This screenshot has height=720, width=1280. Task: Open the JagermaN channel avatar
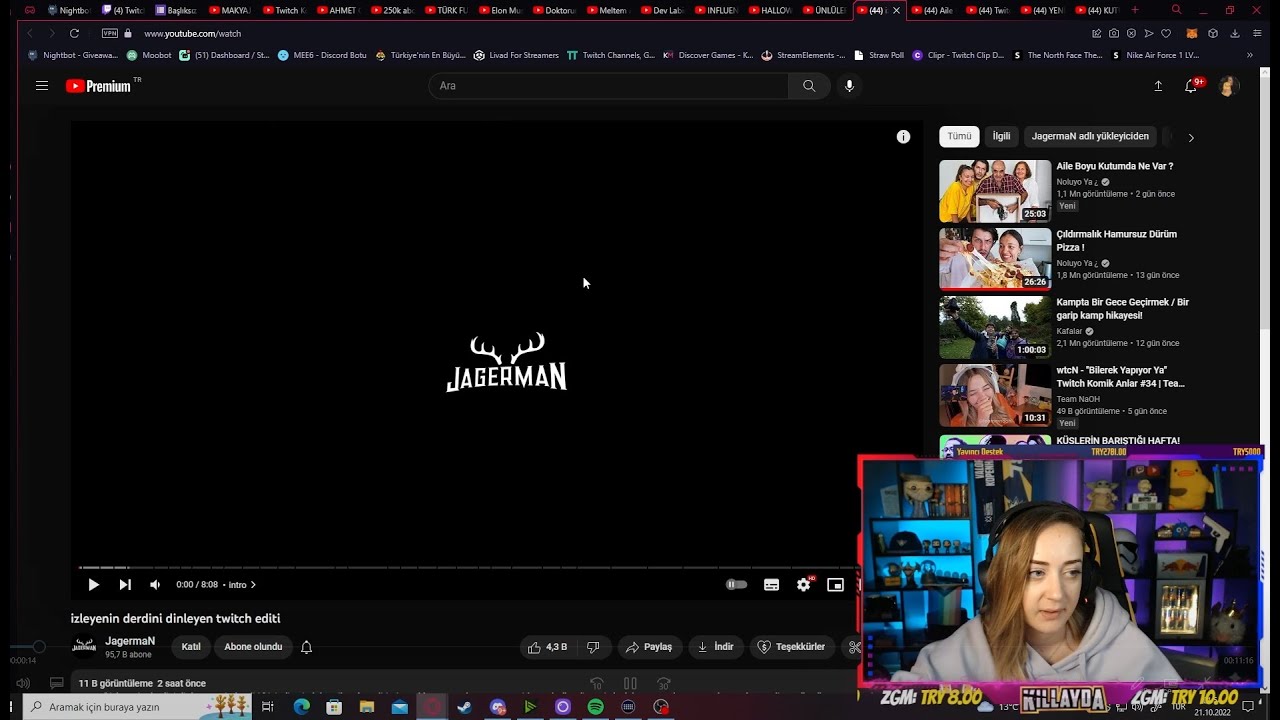(x=84, y=647)
